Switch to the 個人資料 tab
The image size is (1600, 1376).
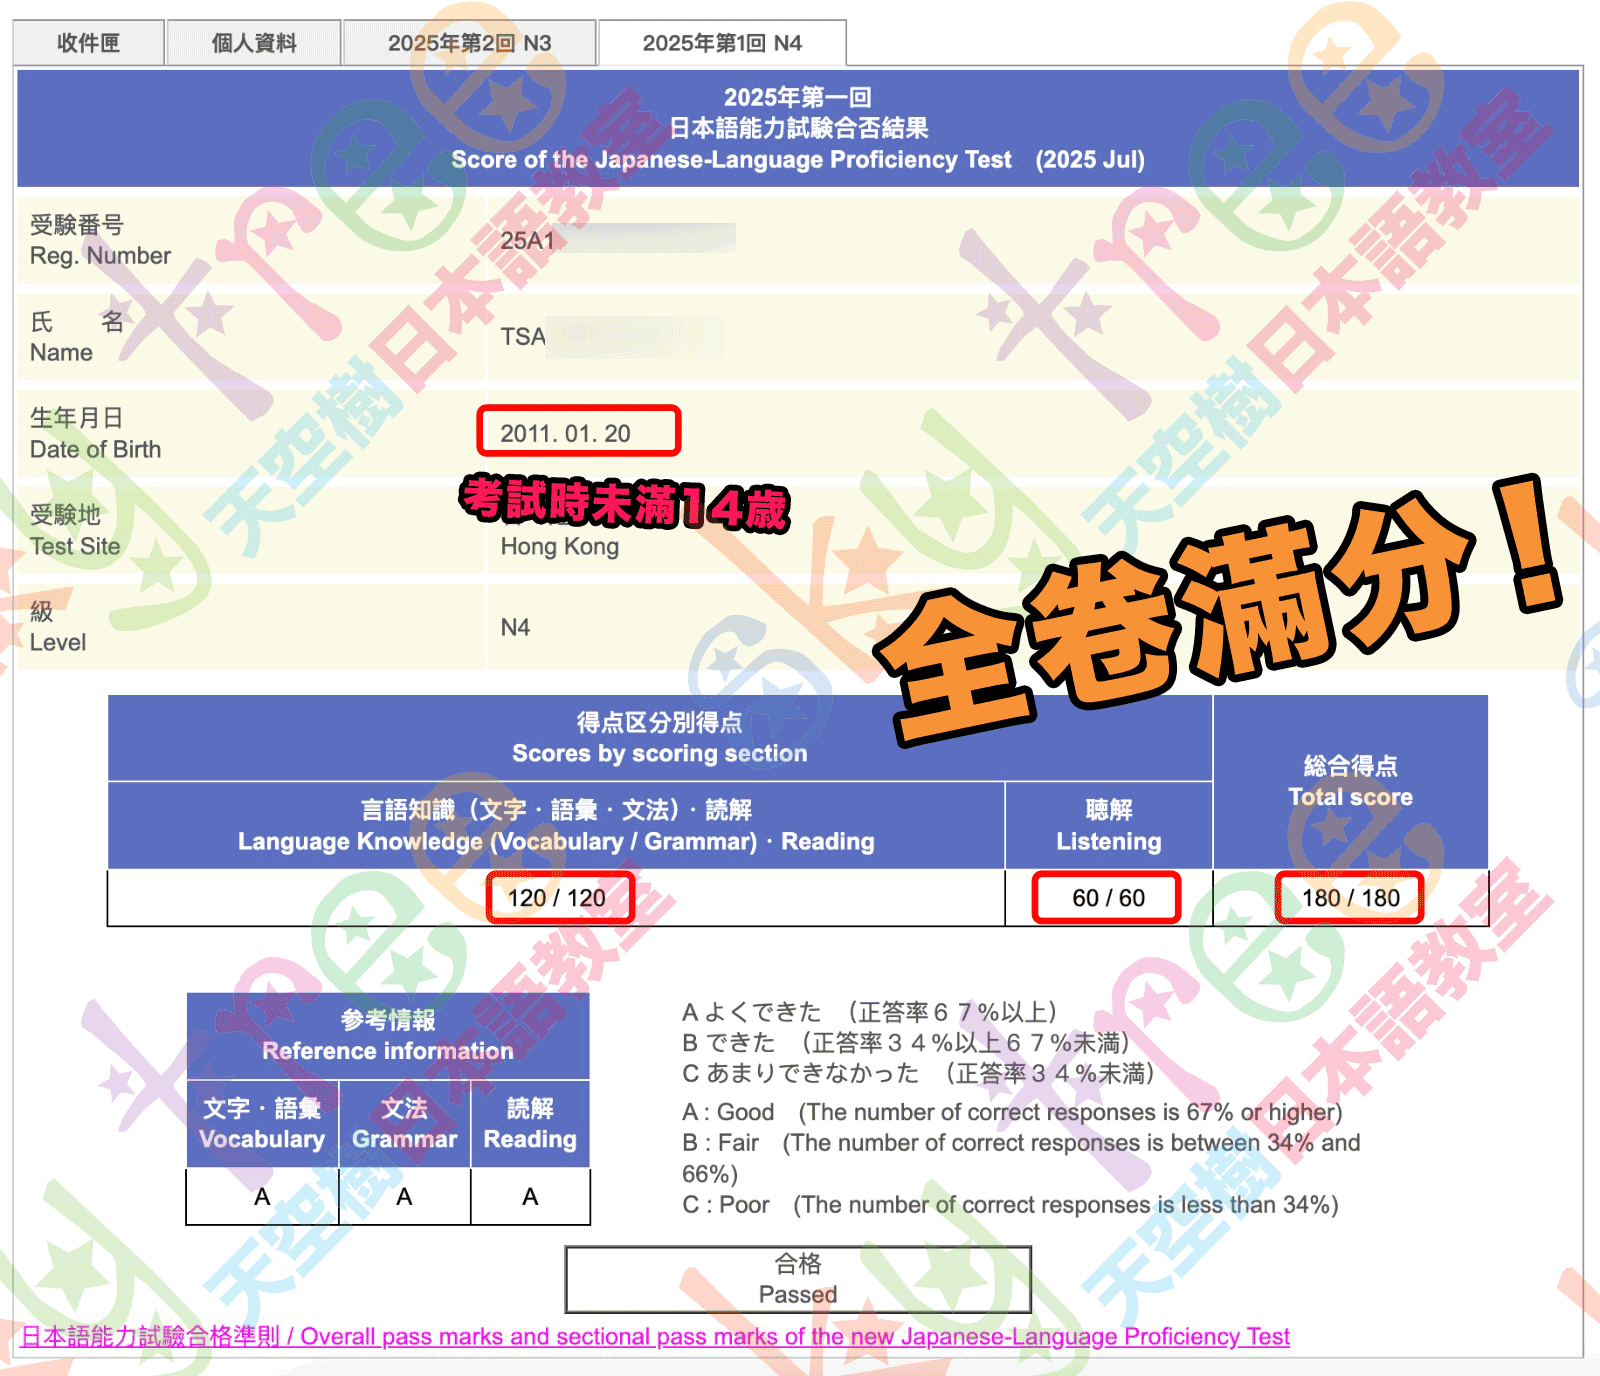pos(254,43)
